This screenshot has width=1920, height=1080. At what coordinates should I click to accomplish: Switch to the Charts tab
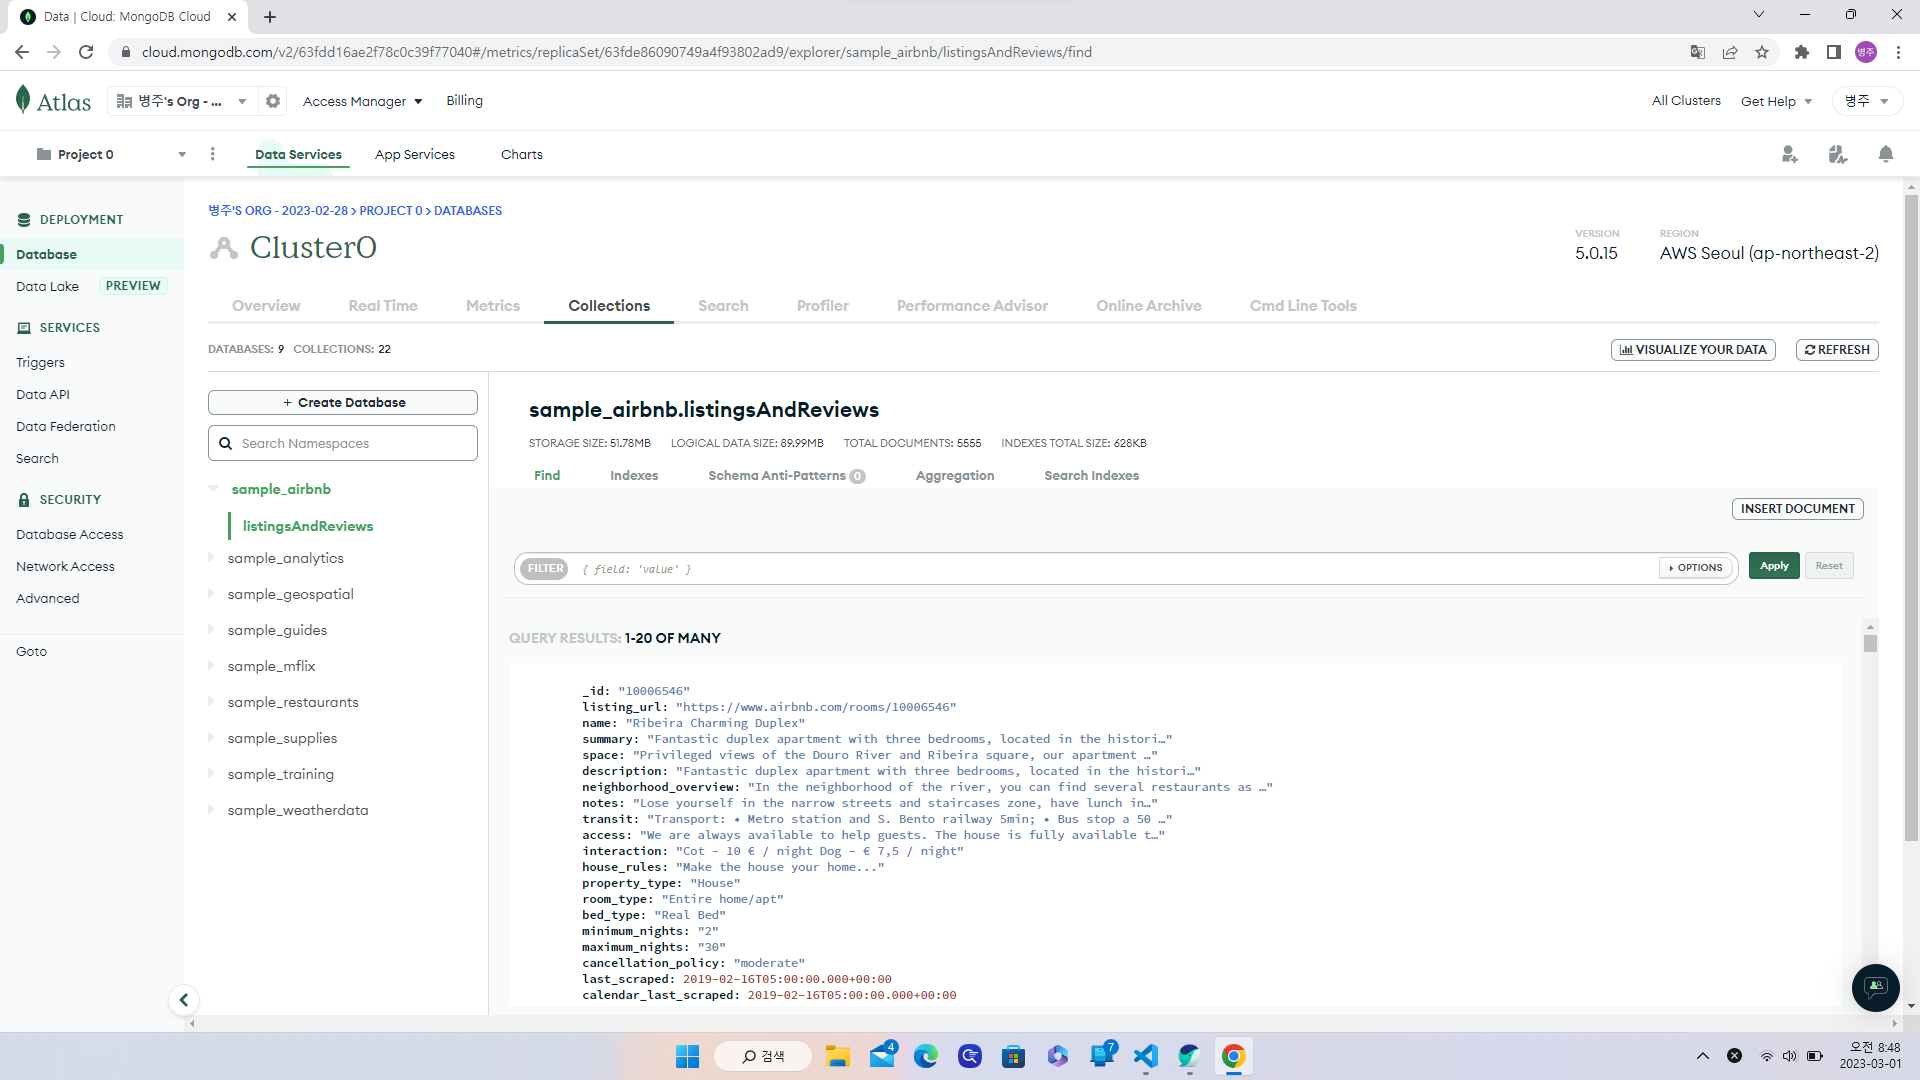(522, 154)
